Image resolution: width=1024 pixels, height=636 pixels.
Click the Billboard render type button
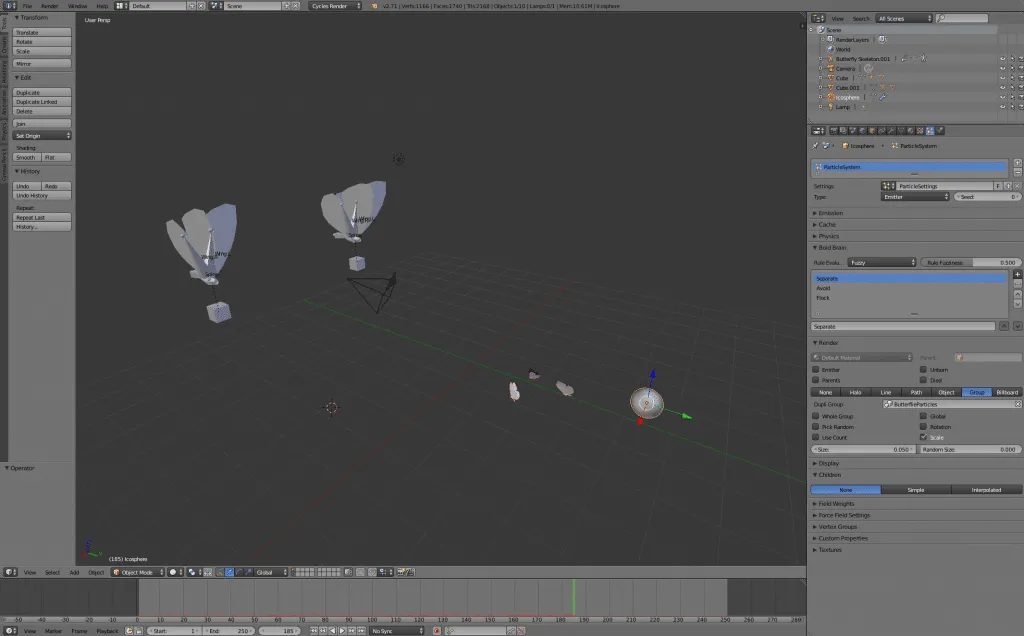tap(1005, 392)
